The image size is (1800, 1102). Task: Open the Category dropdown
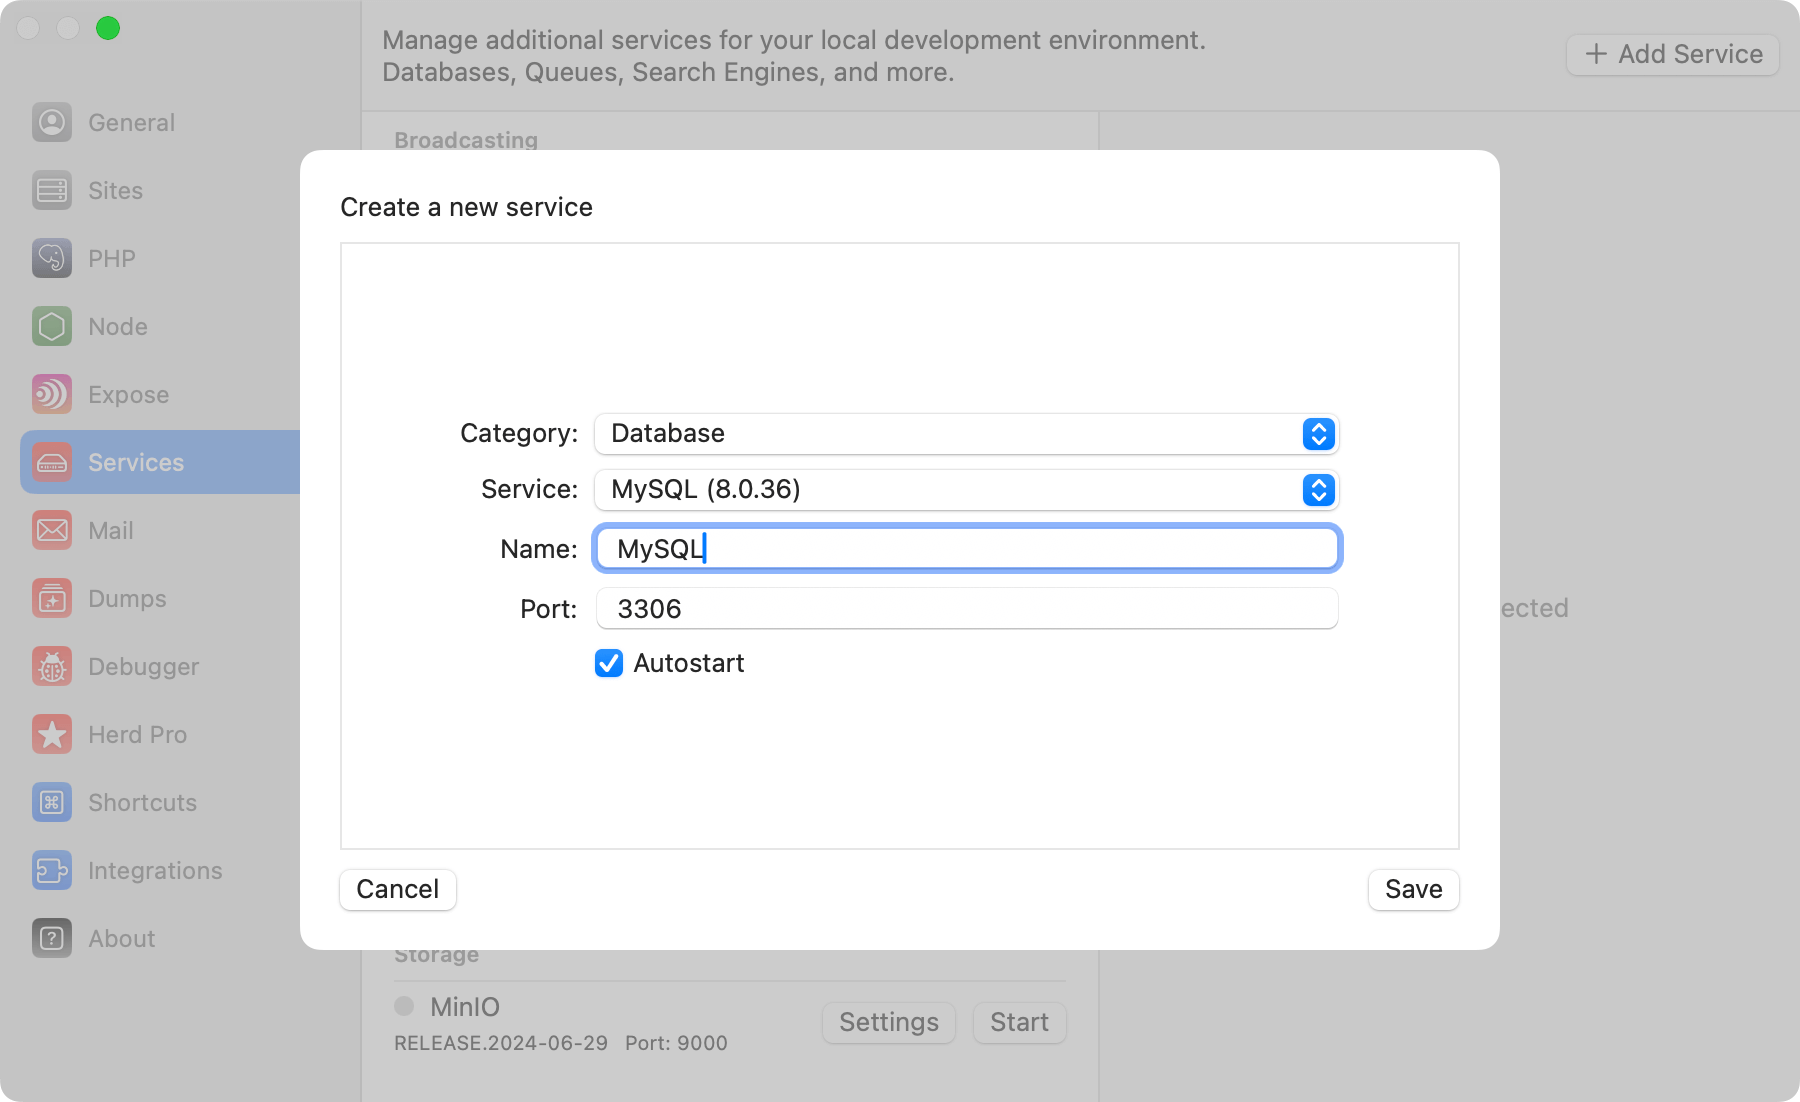click(1318, 434)
